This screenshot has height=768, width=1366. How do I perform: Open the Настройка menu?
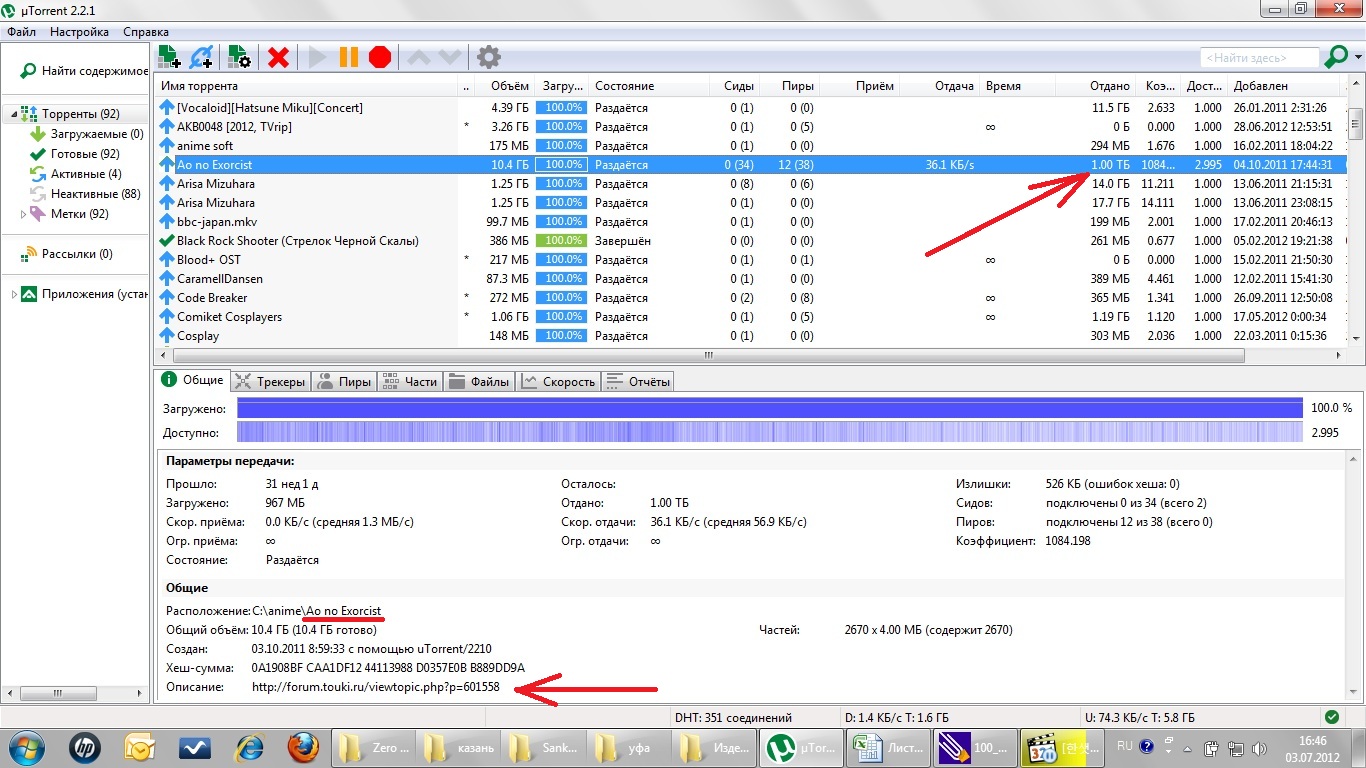(79, 32)
